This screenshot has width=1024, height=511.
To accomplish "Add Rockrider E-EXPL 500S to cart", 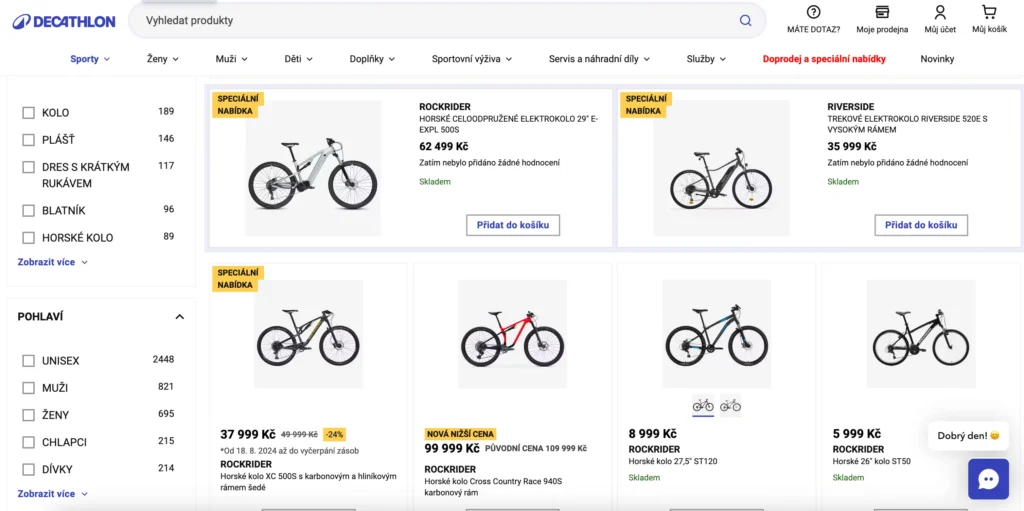I will pos(513,225).
